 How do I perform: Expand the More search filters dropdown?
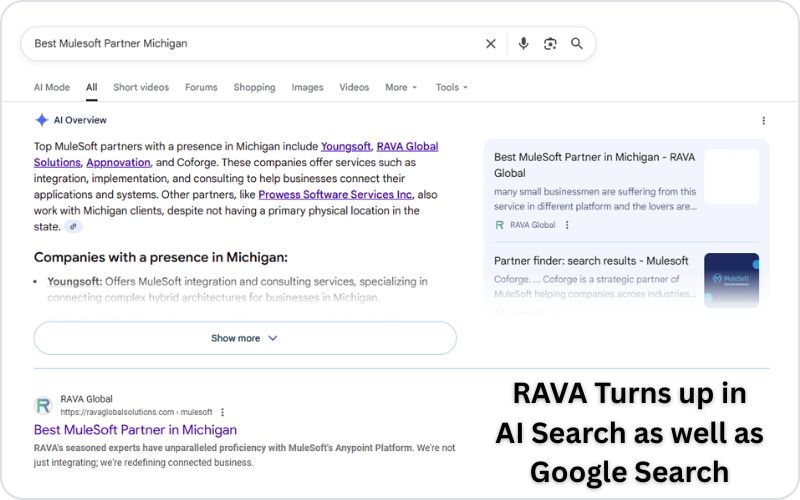pos(402,87)
